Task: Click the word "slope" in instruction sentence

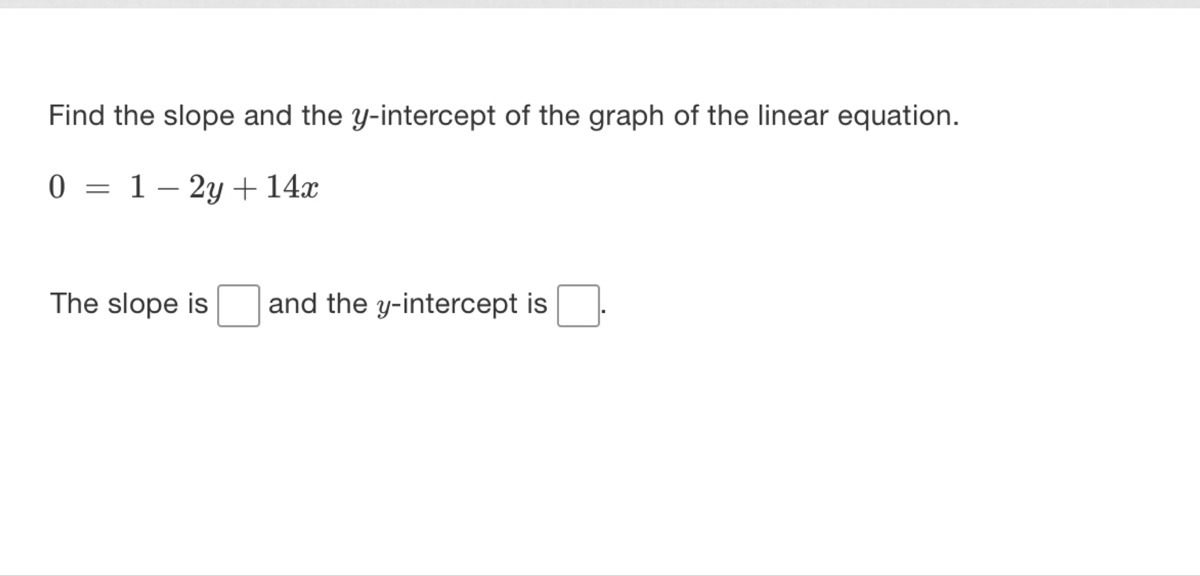Action: pos(200,116)
